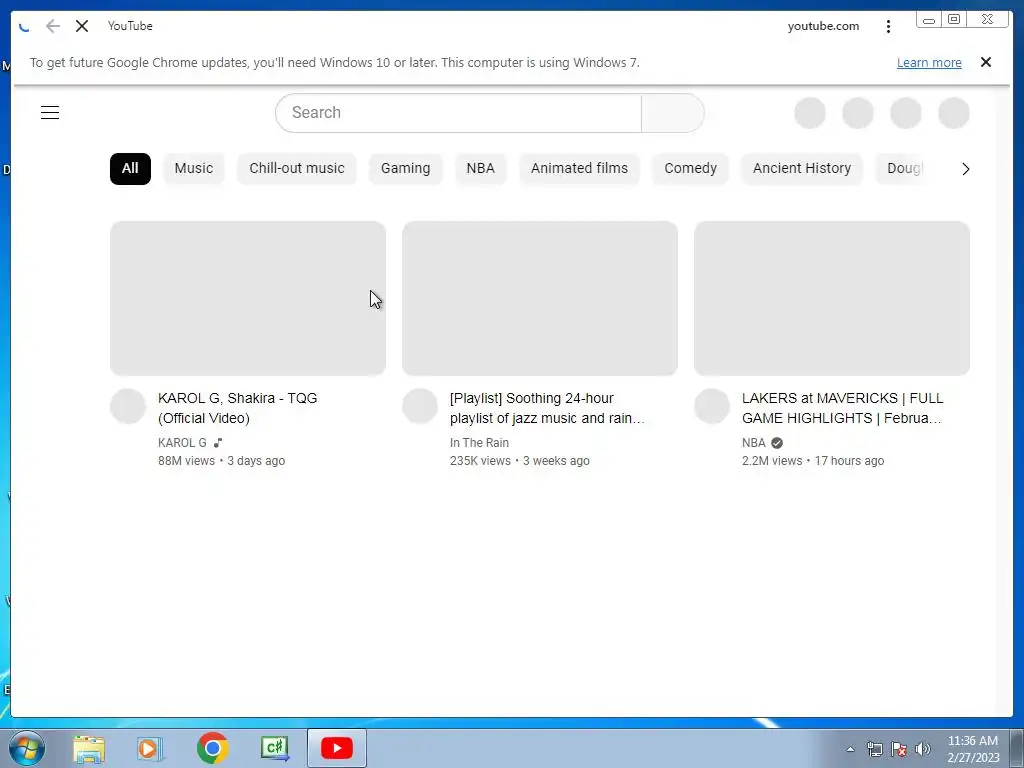Go back using the back arrow

[x=53, y=26]
